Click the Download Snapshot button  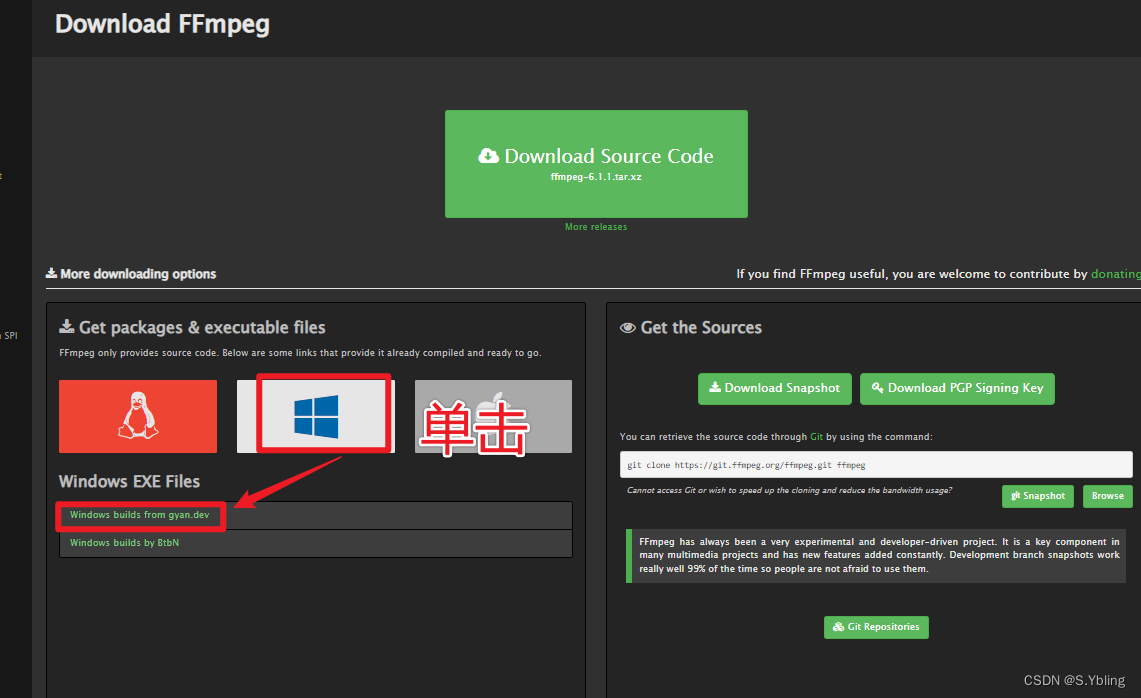(774, 389)
